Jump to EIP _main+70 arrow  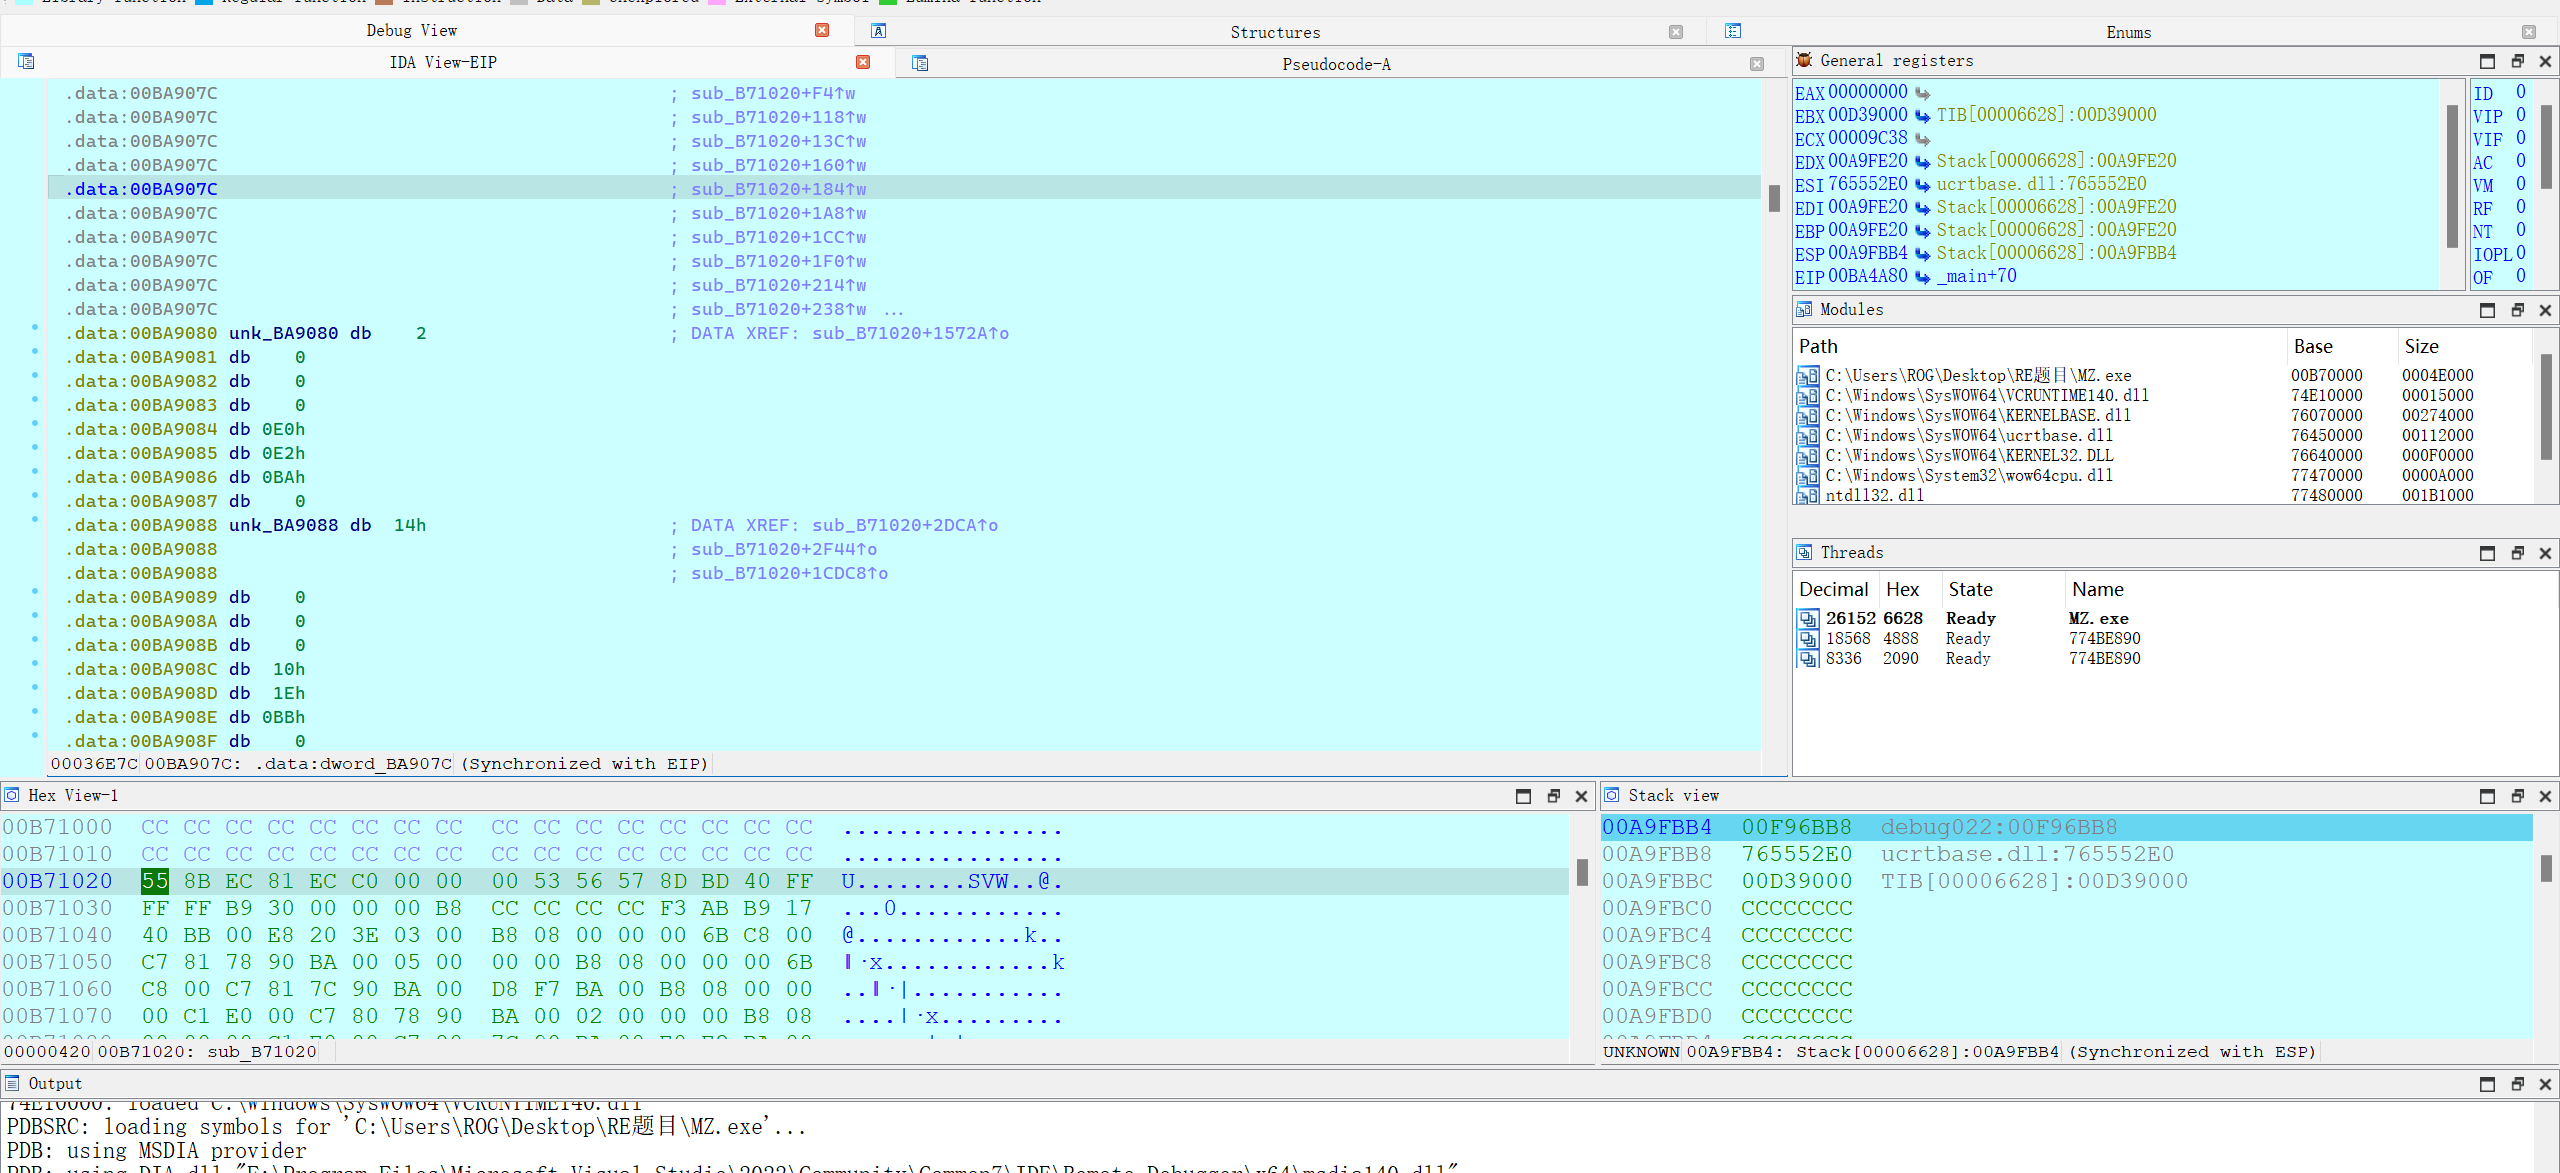pyautogui.click(x=1922, y=277)
